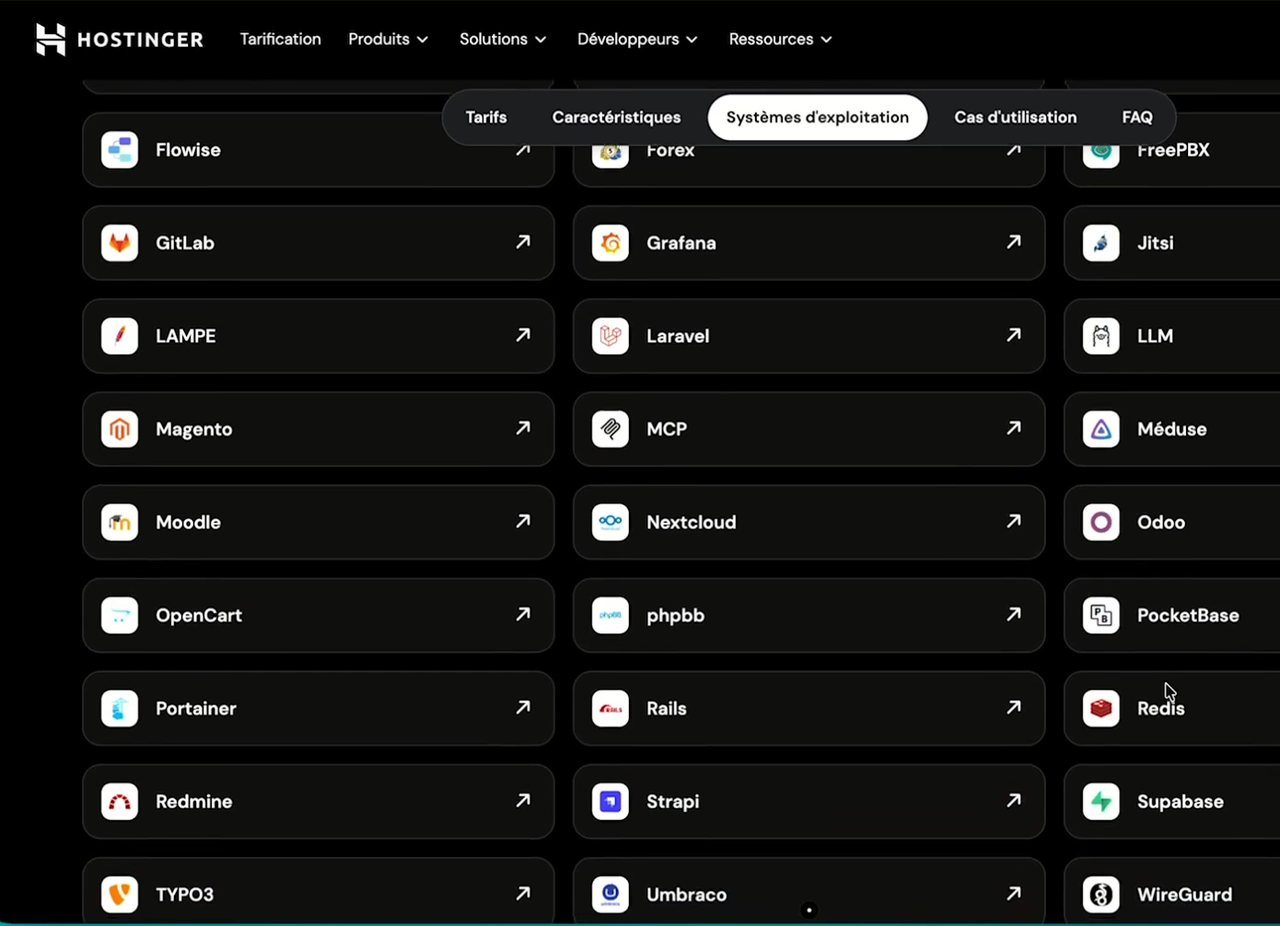Select the Strapi label text

point(673,802)
